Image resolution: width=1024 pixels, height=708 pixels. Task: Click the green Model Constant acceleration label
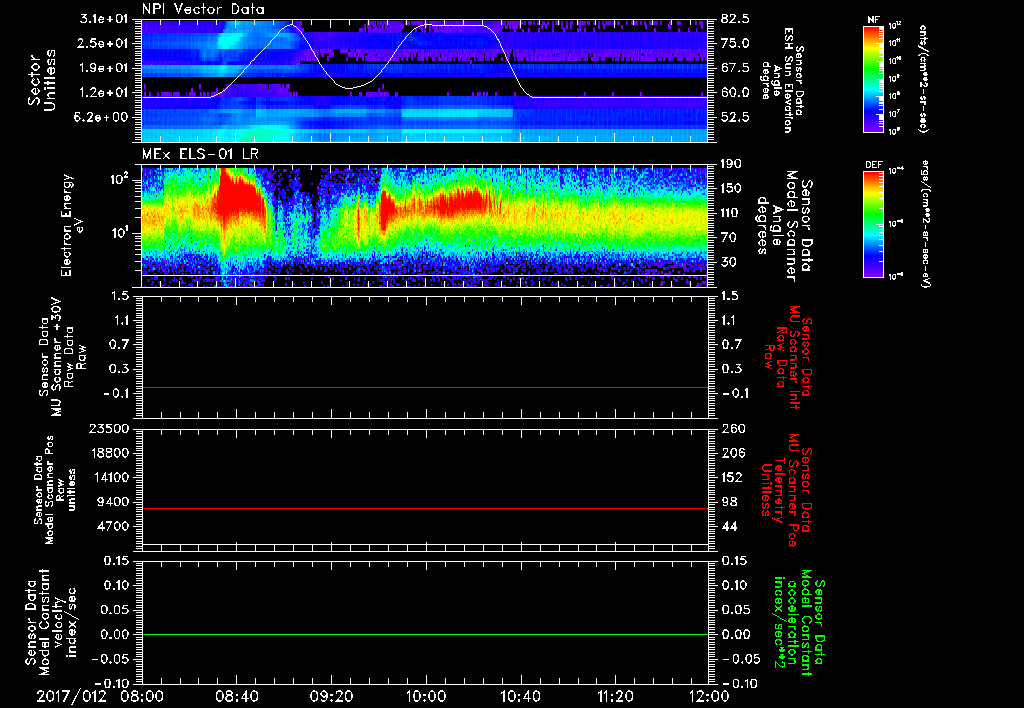(x=799, y=622)
